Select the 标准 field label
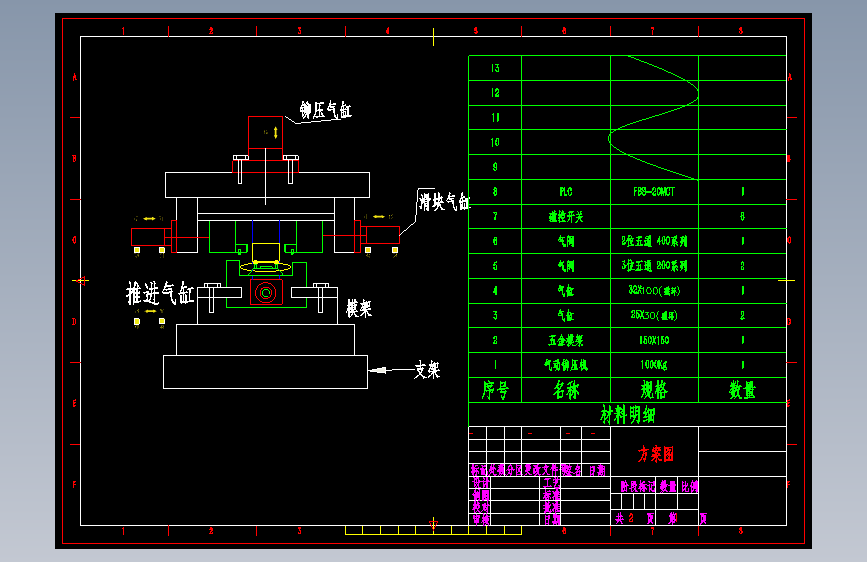The width and height of the screenshot is (867, 562). point(551,495)
